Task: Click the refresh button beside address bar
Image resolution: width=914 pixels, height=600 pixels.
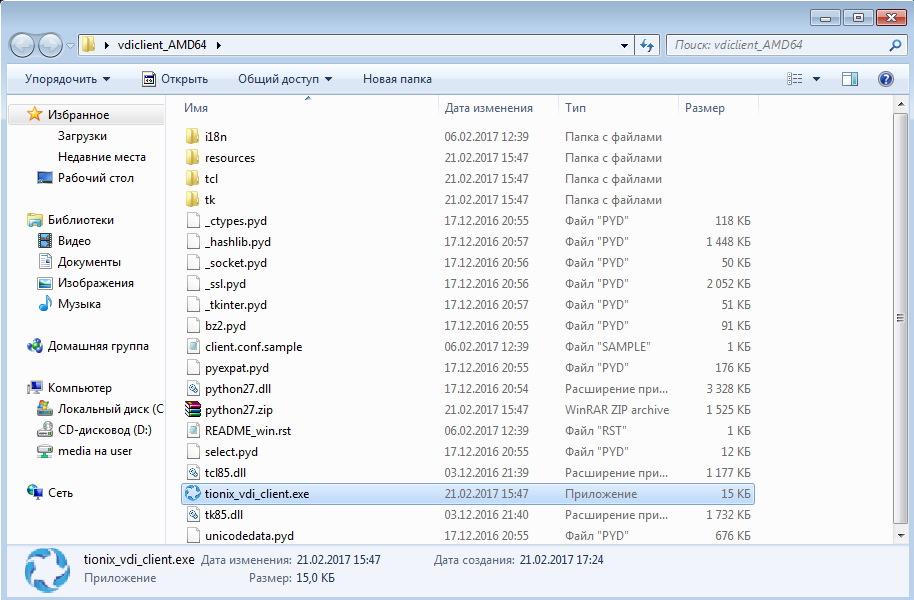Action: pyautogui.click(x=647, y=45)
